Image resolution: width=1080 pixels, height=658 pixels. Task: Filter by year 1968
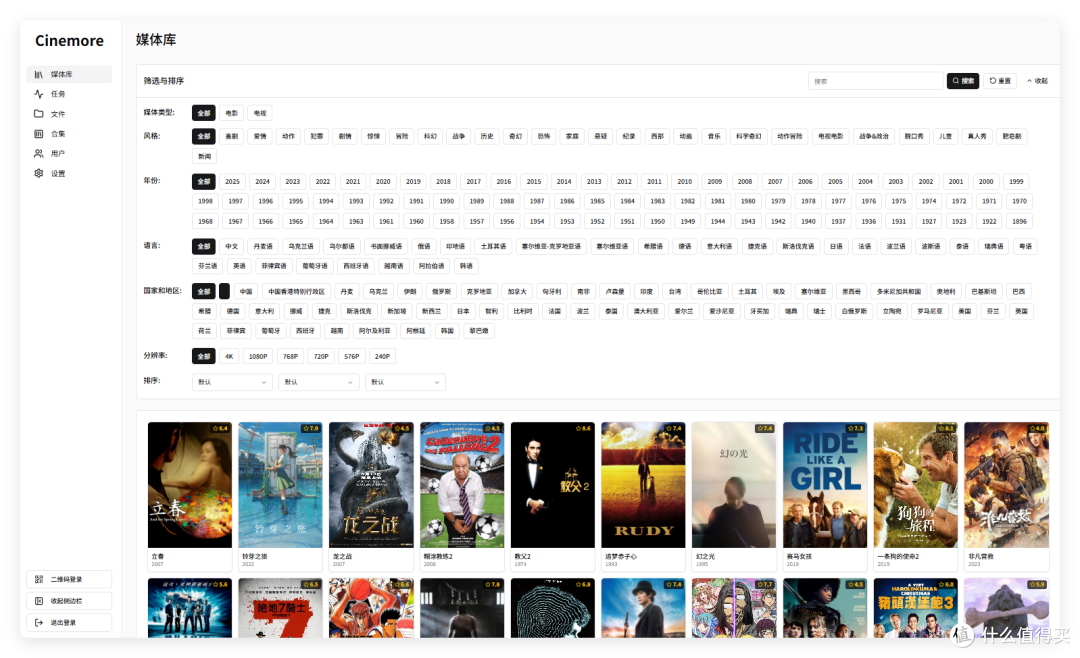(205, 222)
